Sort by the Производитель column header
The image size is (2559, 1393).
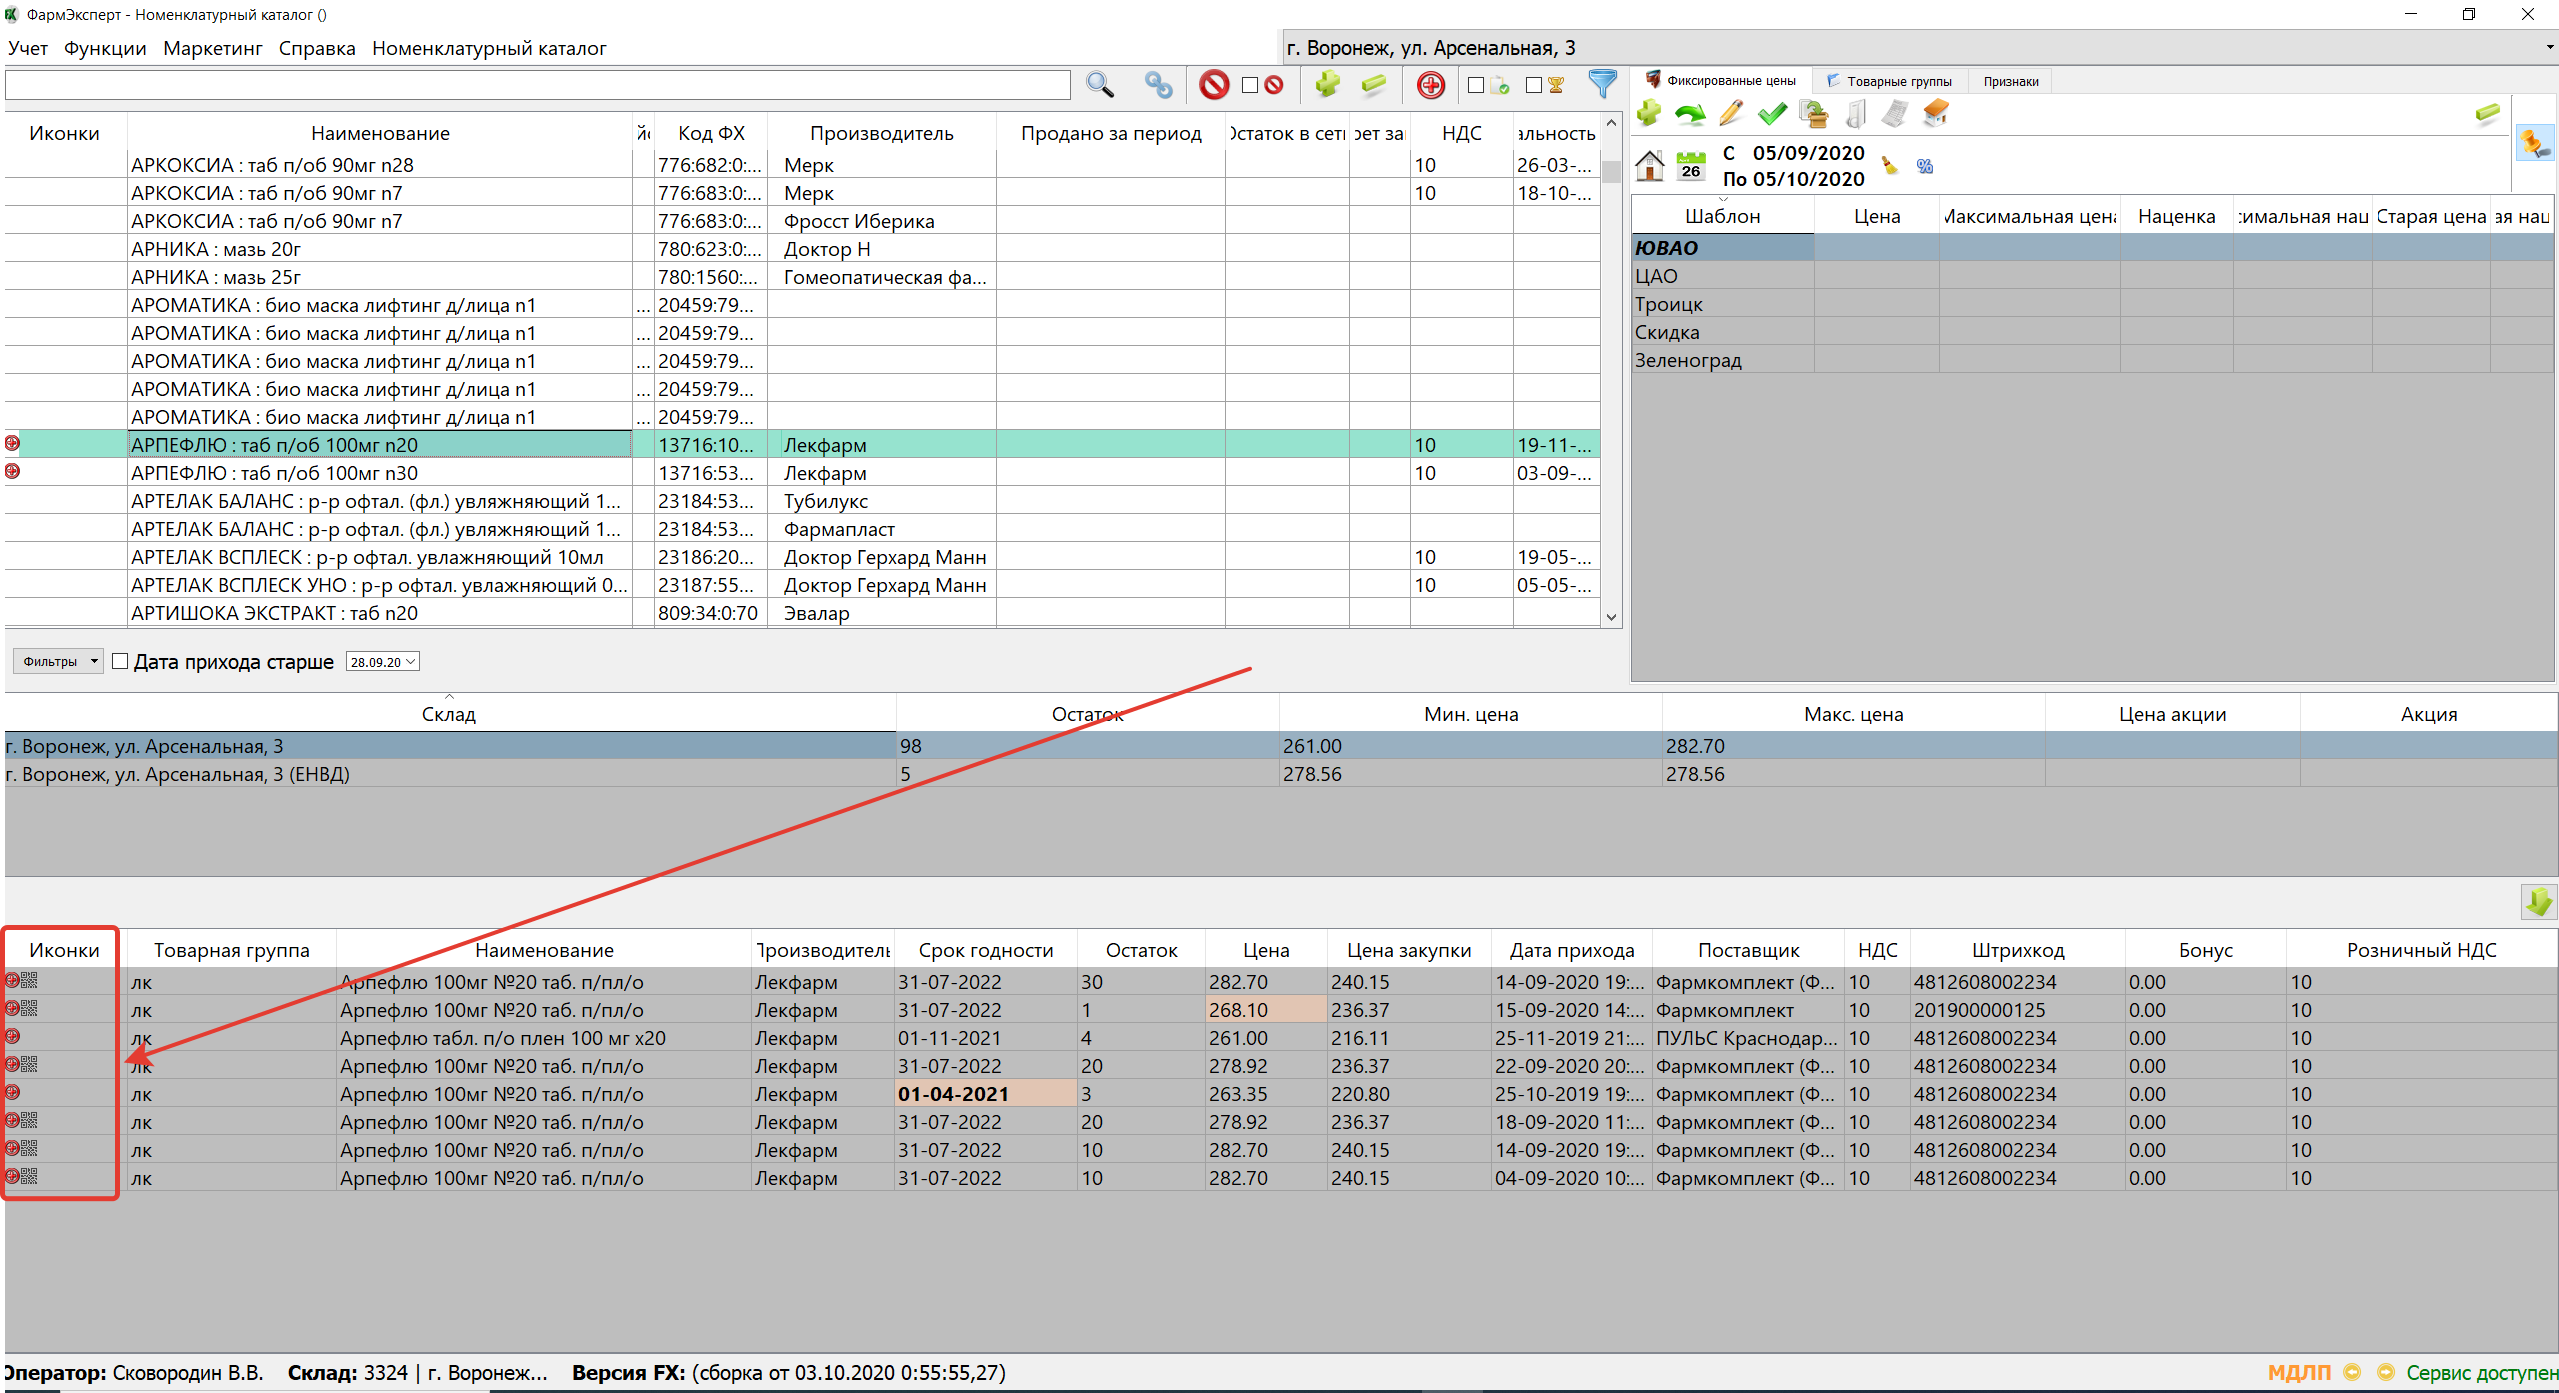[x=881, y=133]
